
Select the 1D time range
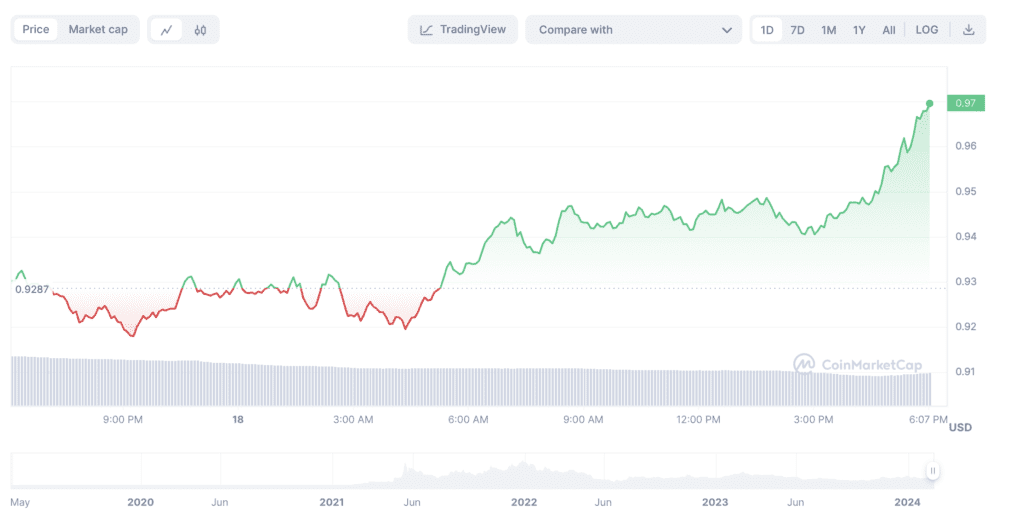click(x=767, y=30)
